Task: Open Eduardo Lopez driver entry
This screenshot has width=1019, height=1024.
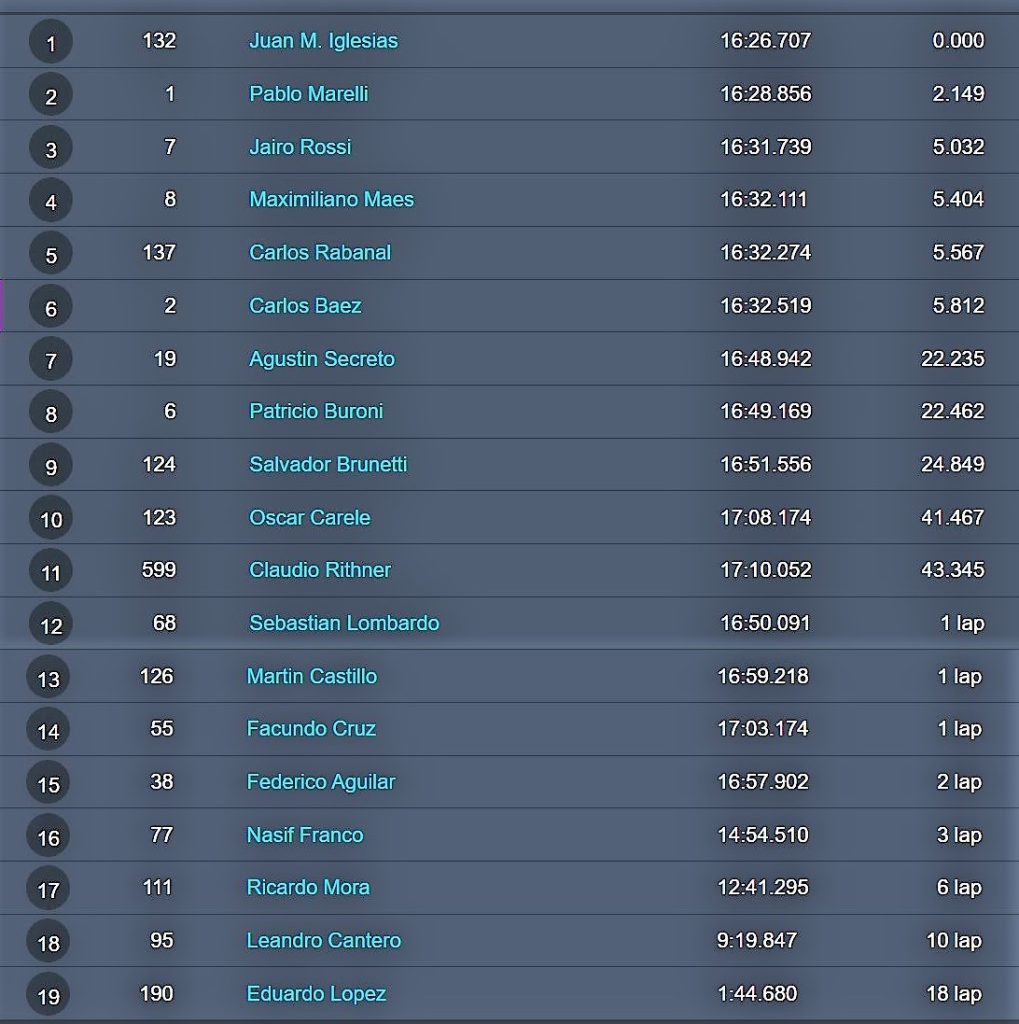Action: tap(316, 994)
